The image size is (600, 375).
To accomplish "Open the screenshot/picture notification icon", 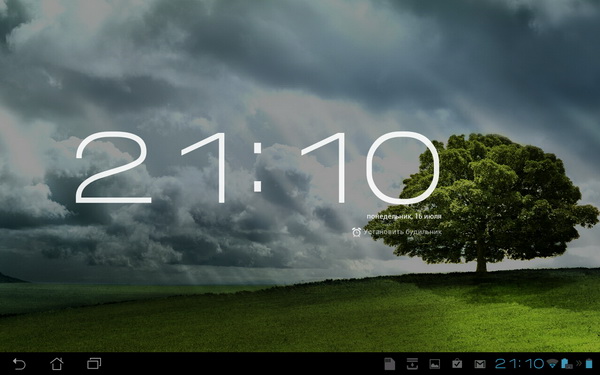I will click(434, 364).
